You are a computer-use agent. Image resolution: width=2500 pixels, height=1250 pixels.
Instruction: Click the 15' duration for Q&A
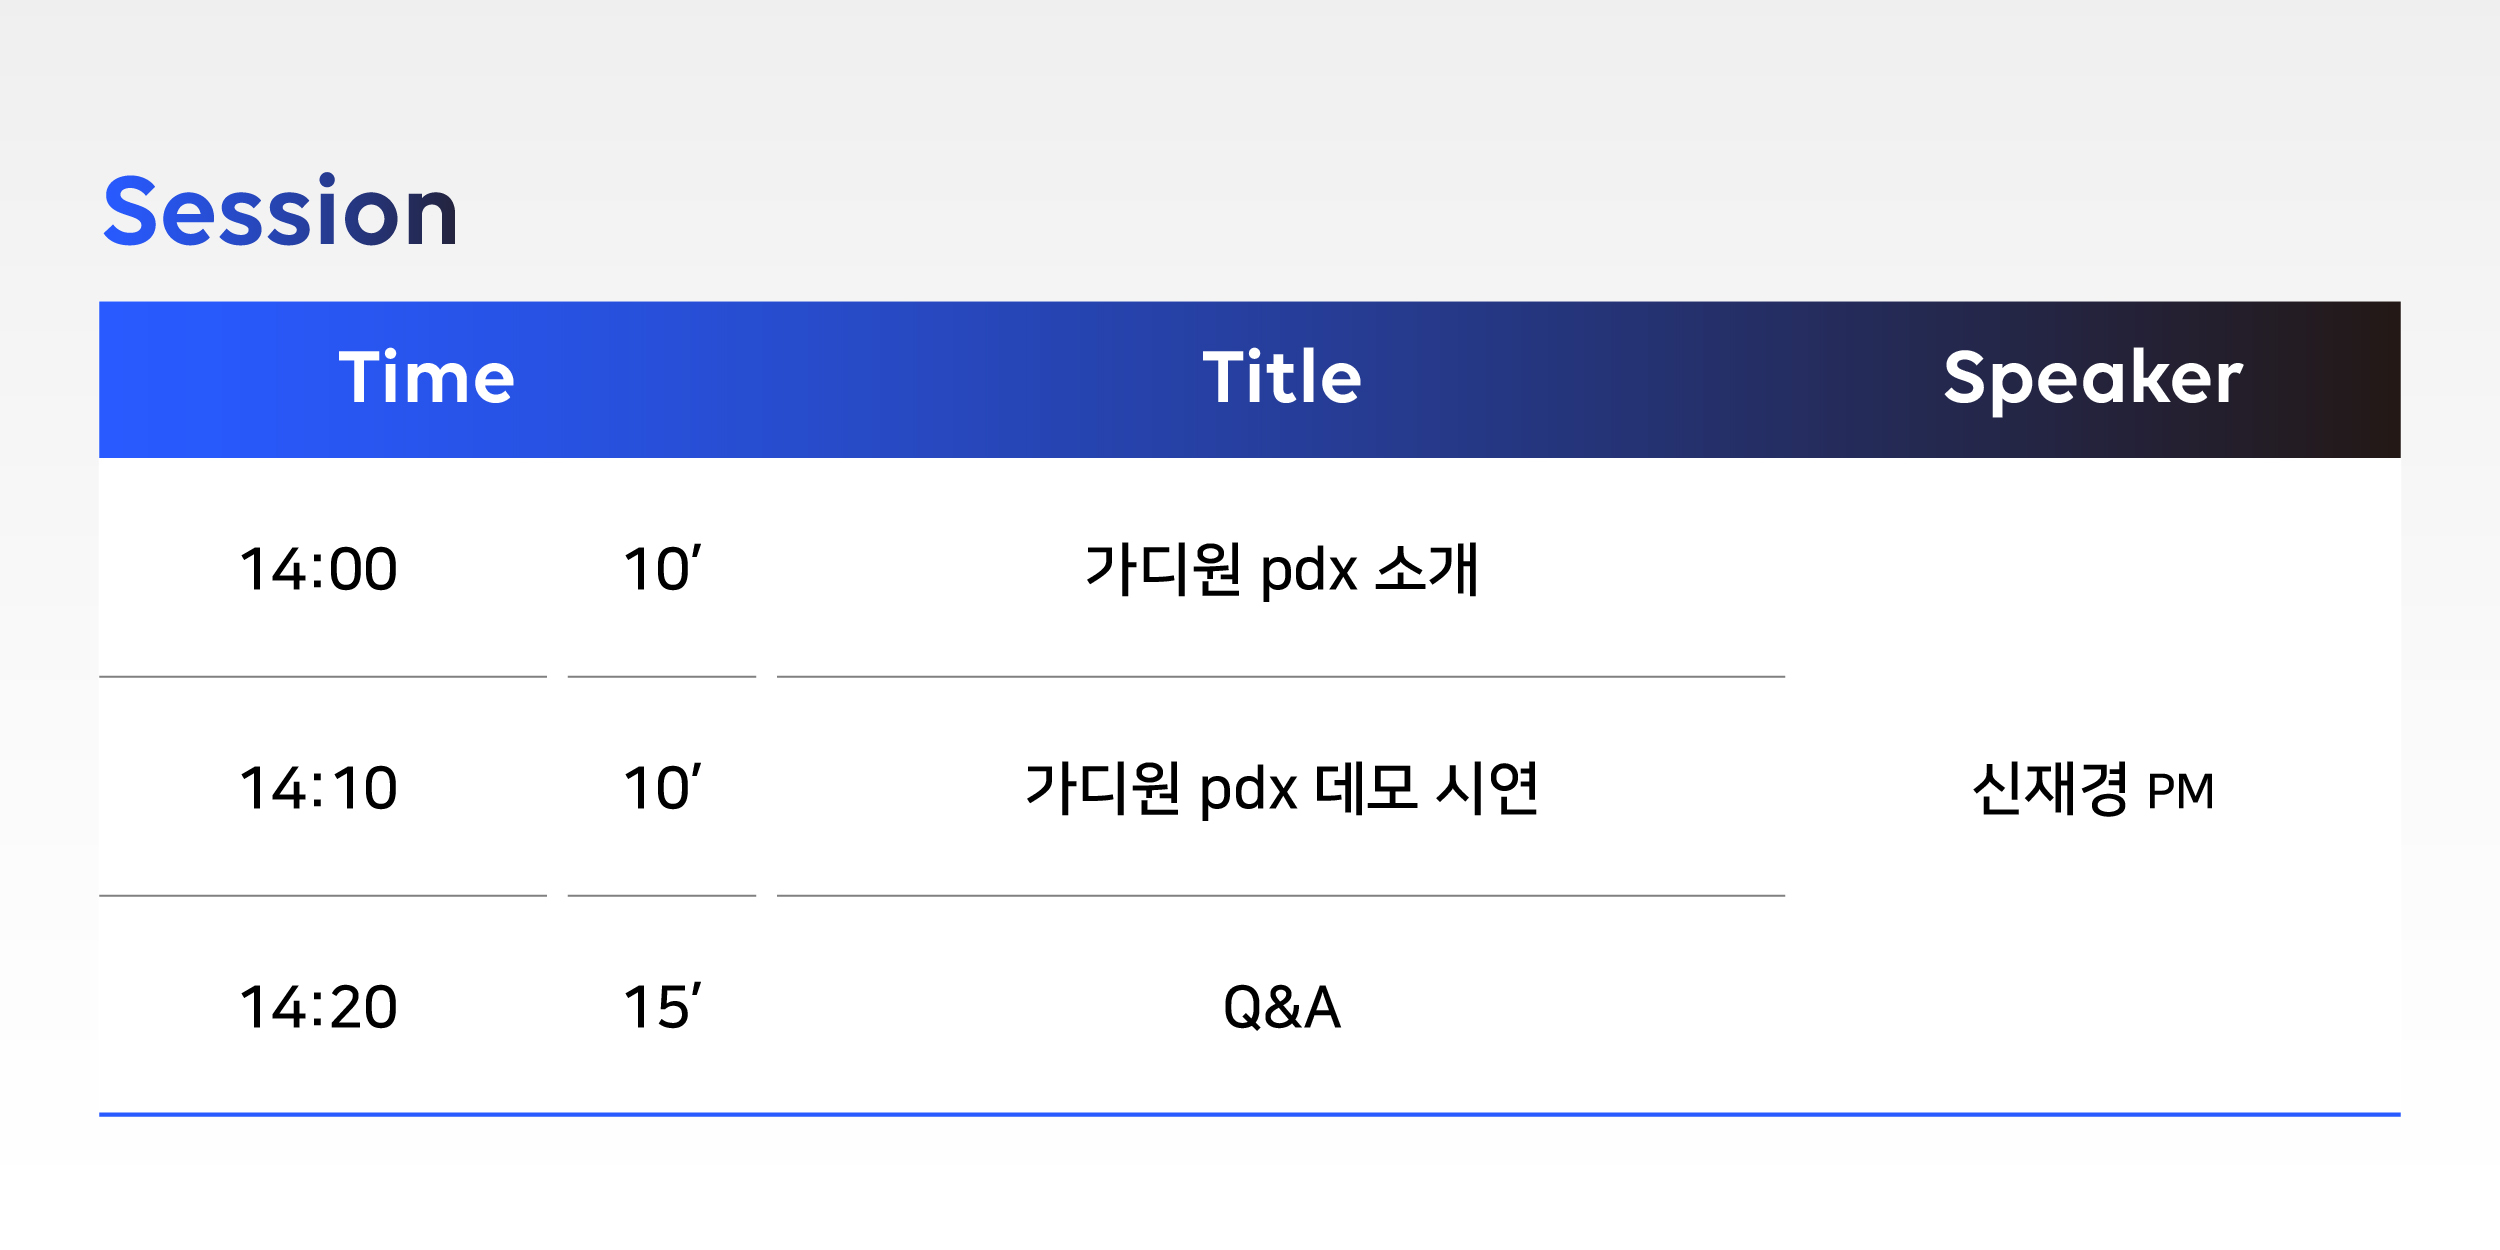[x=662, y=1007]
